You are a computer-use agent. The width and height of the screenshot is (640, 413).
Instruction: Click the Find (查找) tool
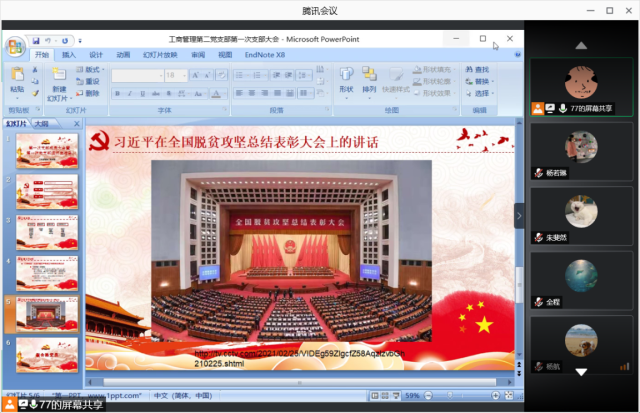pos(479,70)
